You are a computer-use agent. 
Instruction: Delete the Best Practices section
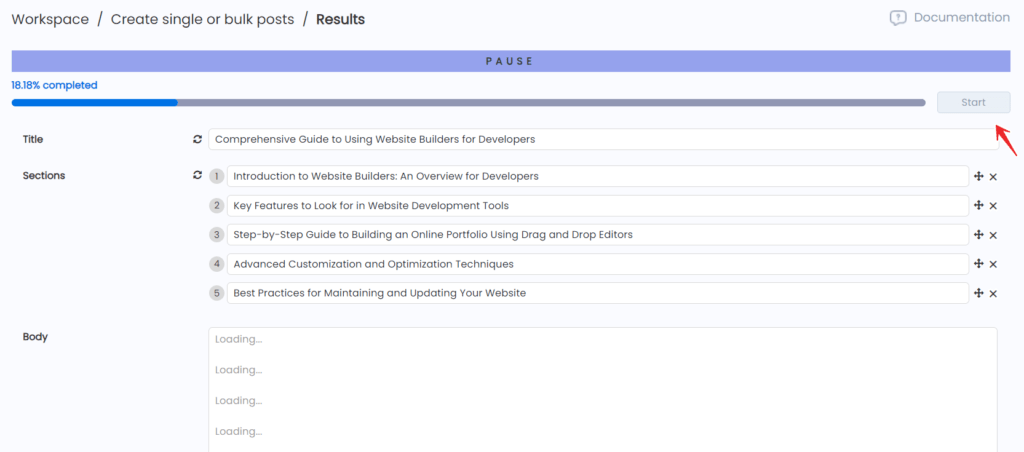(x=993, y=294)
